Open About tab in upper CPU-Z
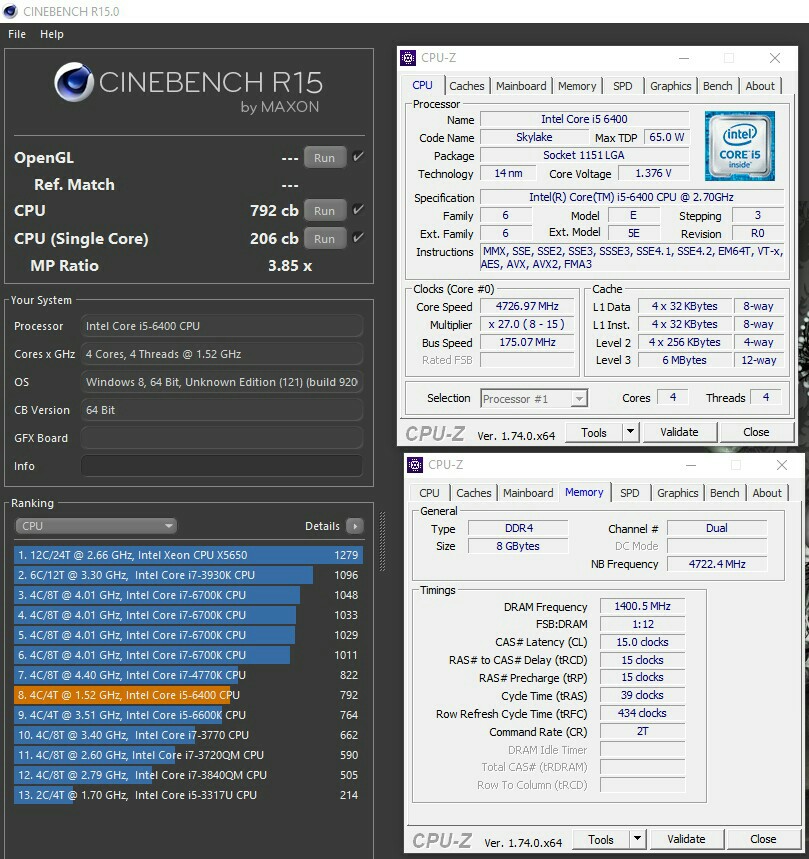Screen dimensions: 809x859 click(760, 86)
